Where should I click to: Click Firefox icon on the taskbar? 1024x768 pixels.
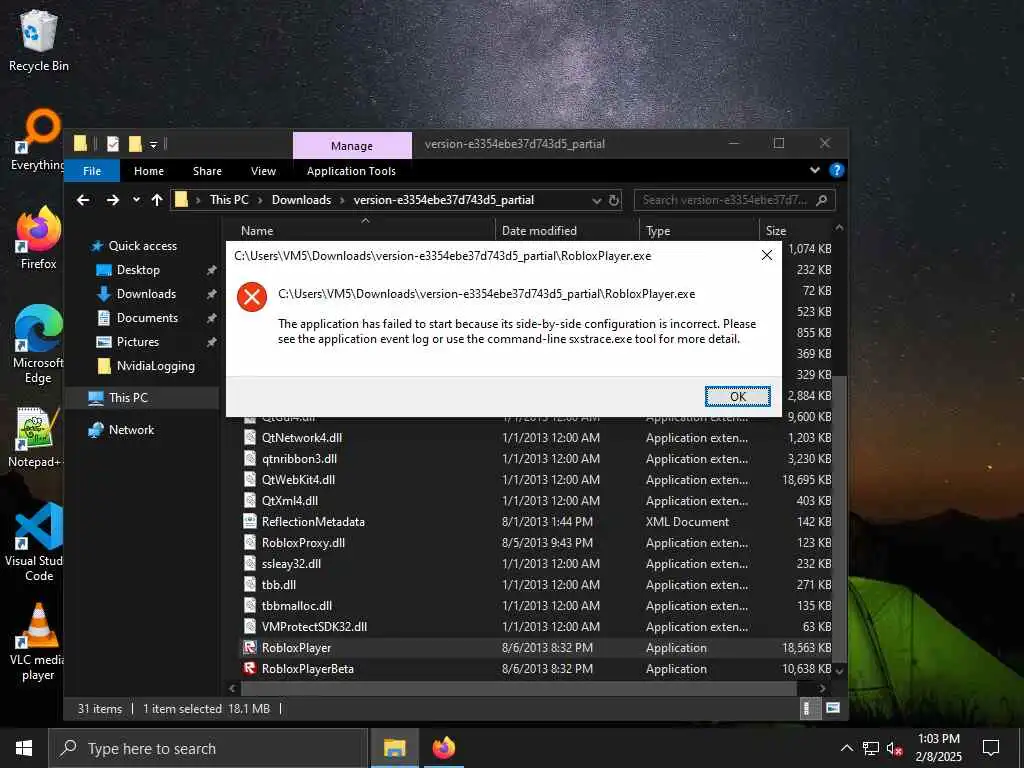[x=443, y=748]
